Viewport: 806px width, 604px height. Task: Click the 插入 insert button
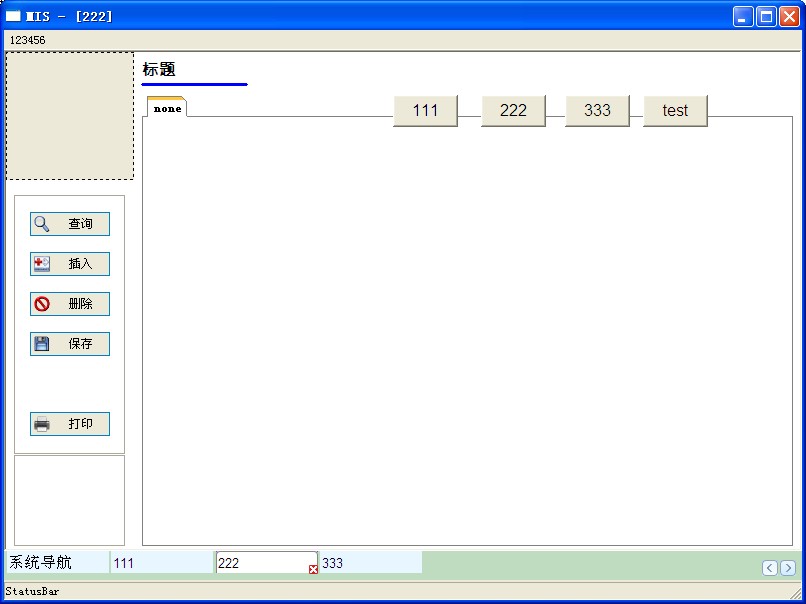[x=70, y=264]
